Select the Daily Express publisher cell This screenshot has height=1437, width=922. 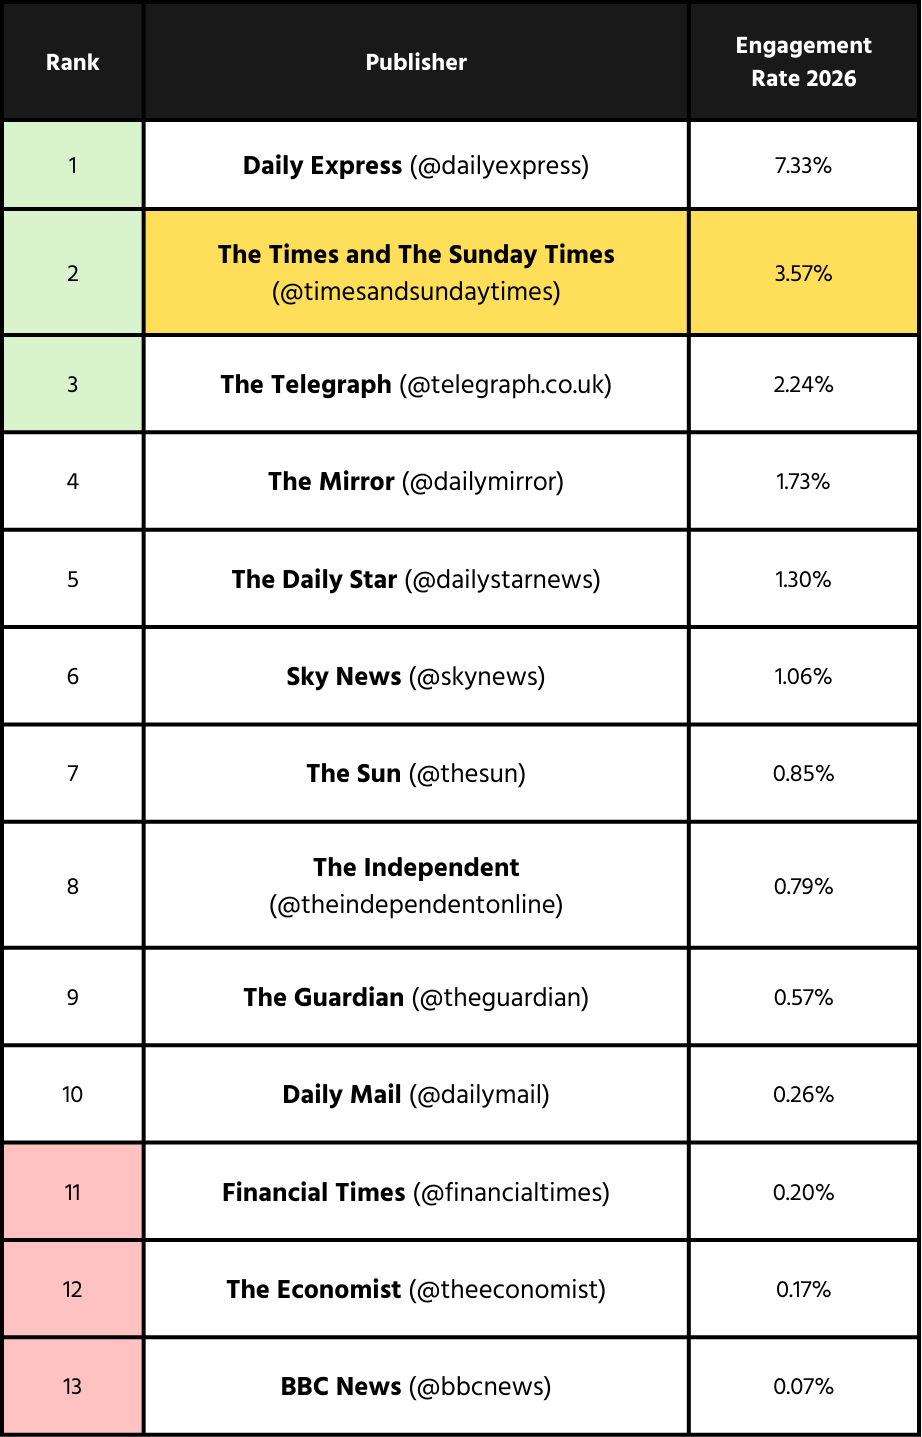tap(416, 165)
